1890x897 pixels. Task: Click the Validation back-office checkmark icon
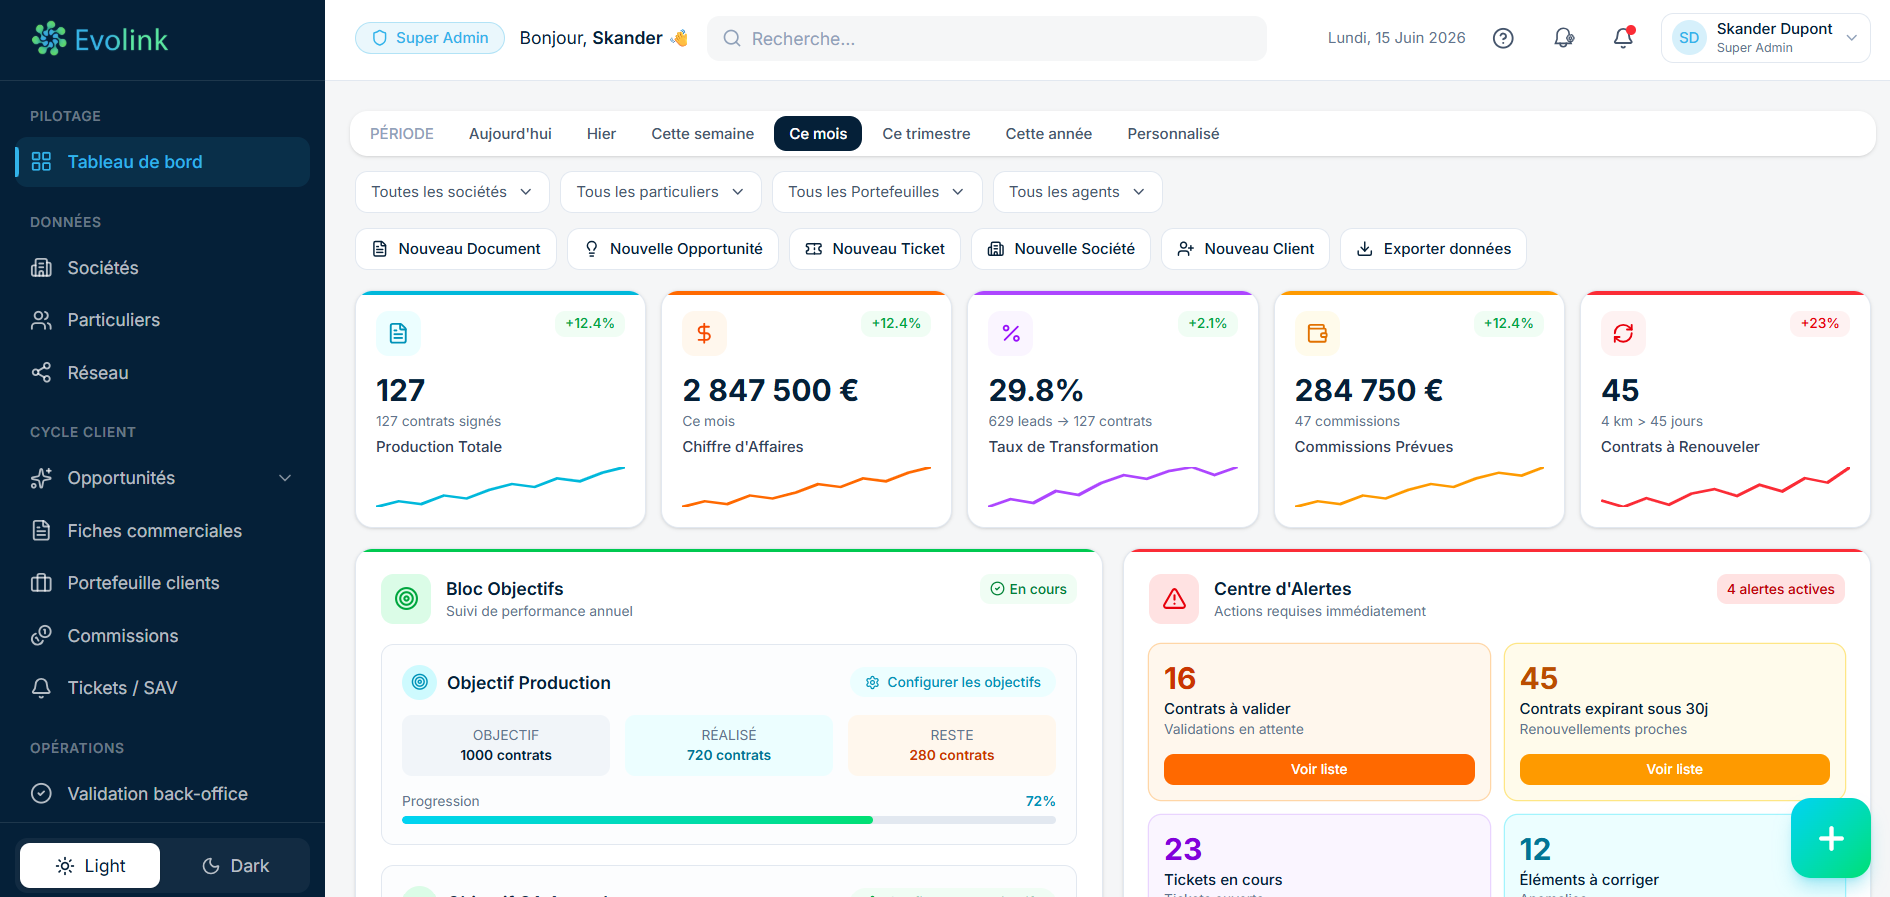pos(41,793)
